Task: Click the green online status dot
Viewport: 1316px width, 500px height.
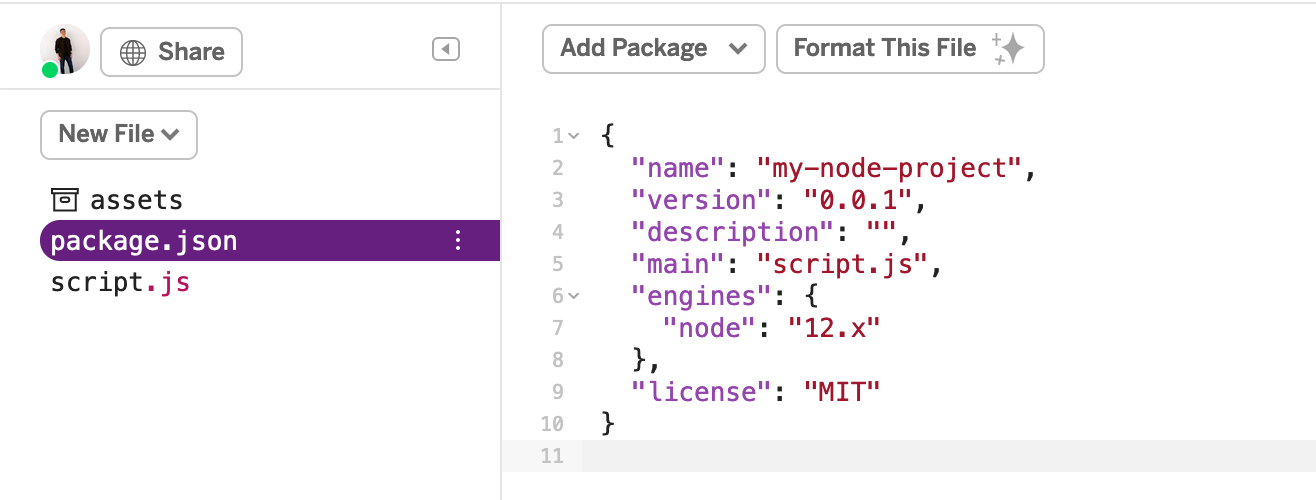Action: point(50,70)
